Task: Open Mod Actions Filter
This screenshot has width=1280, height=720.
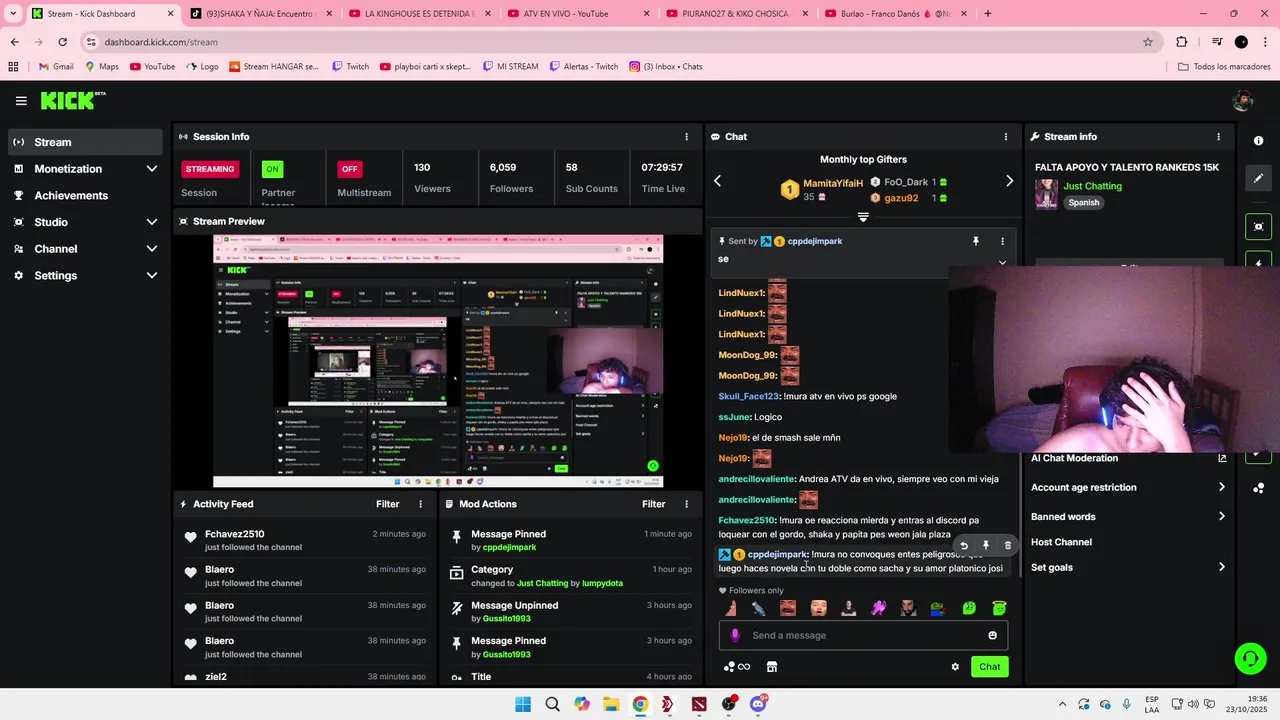Action: pos(654,504)
